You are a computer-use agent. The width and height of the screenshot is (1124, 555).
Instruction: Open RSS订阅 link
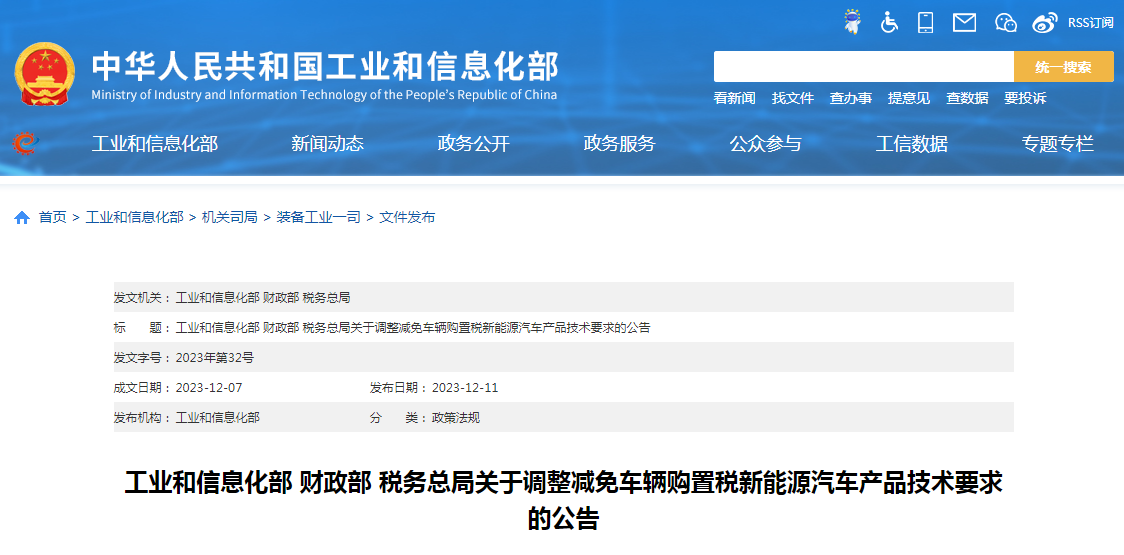pos(1090,23)
